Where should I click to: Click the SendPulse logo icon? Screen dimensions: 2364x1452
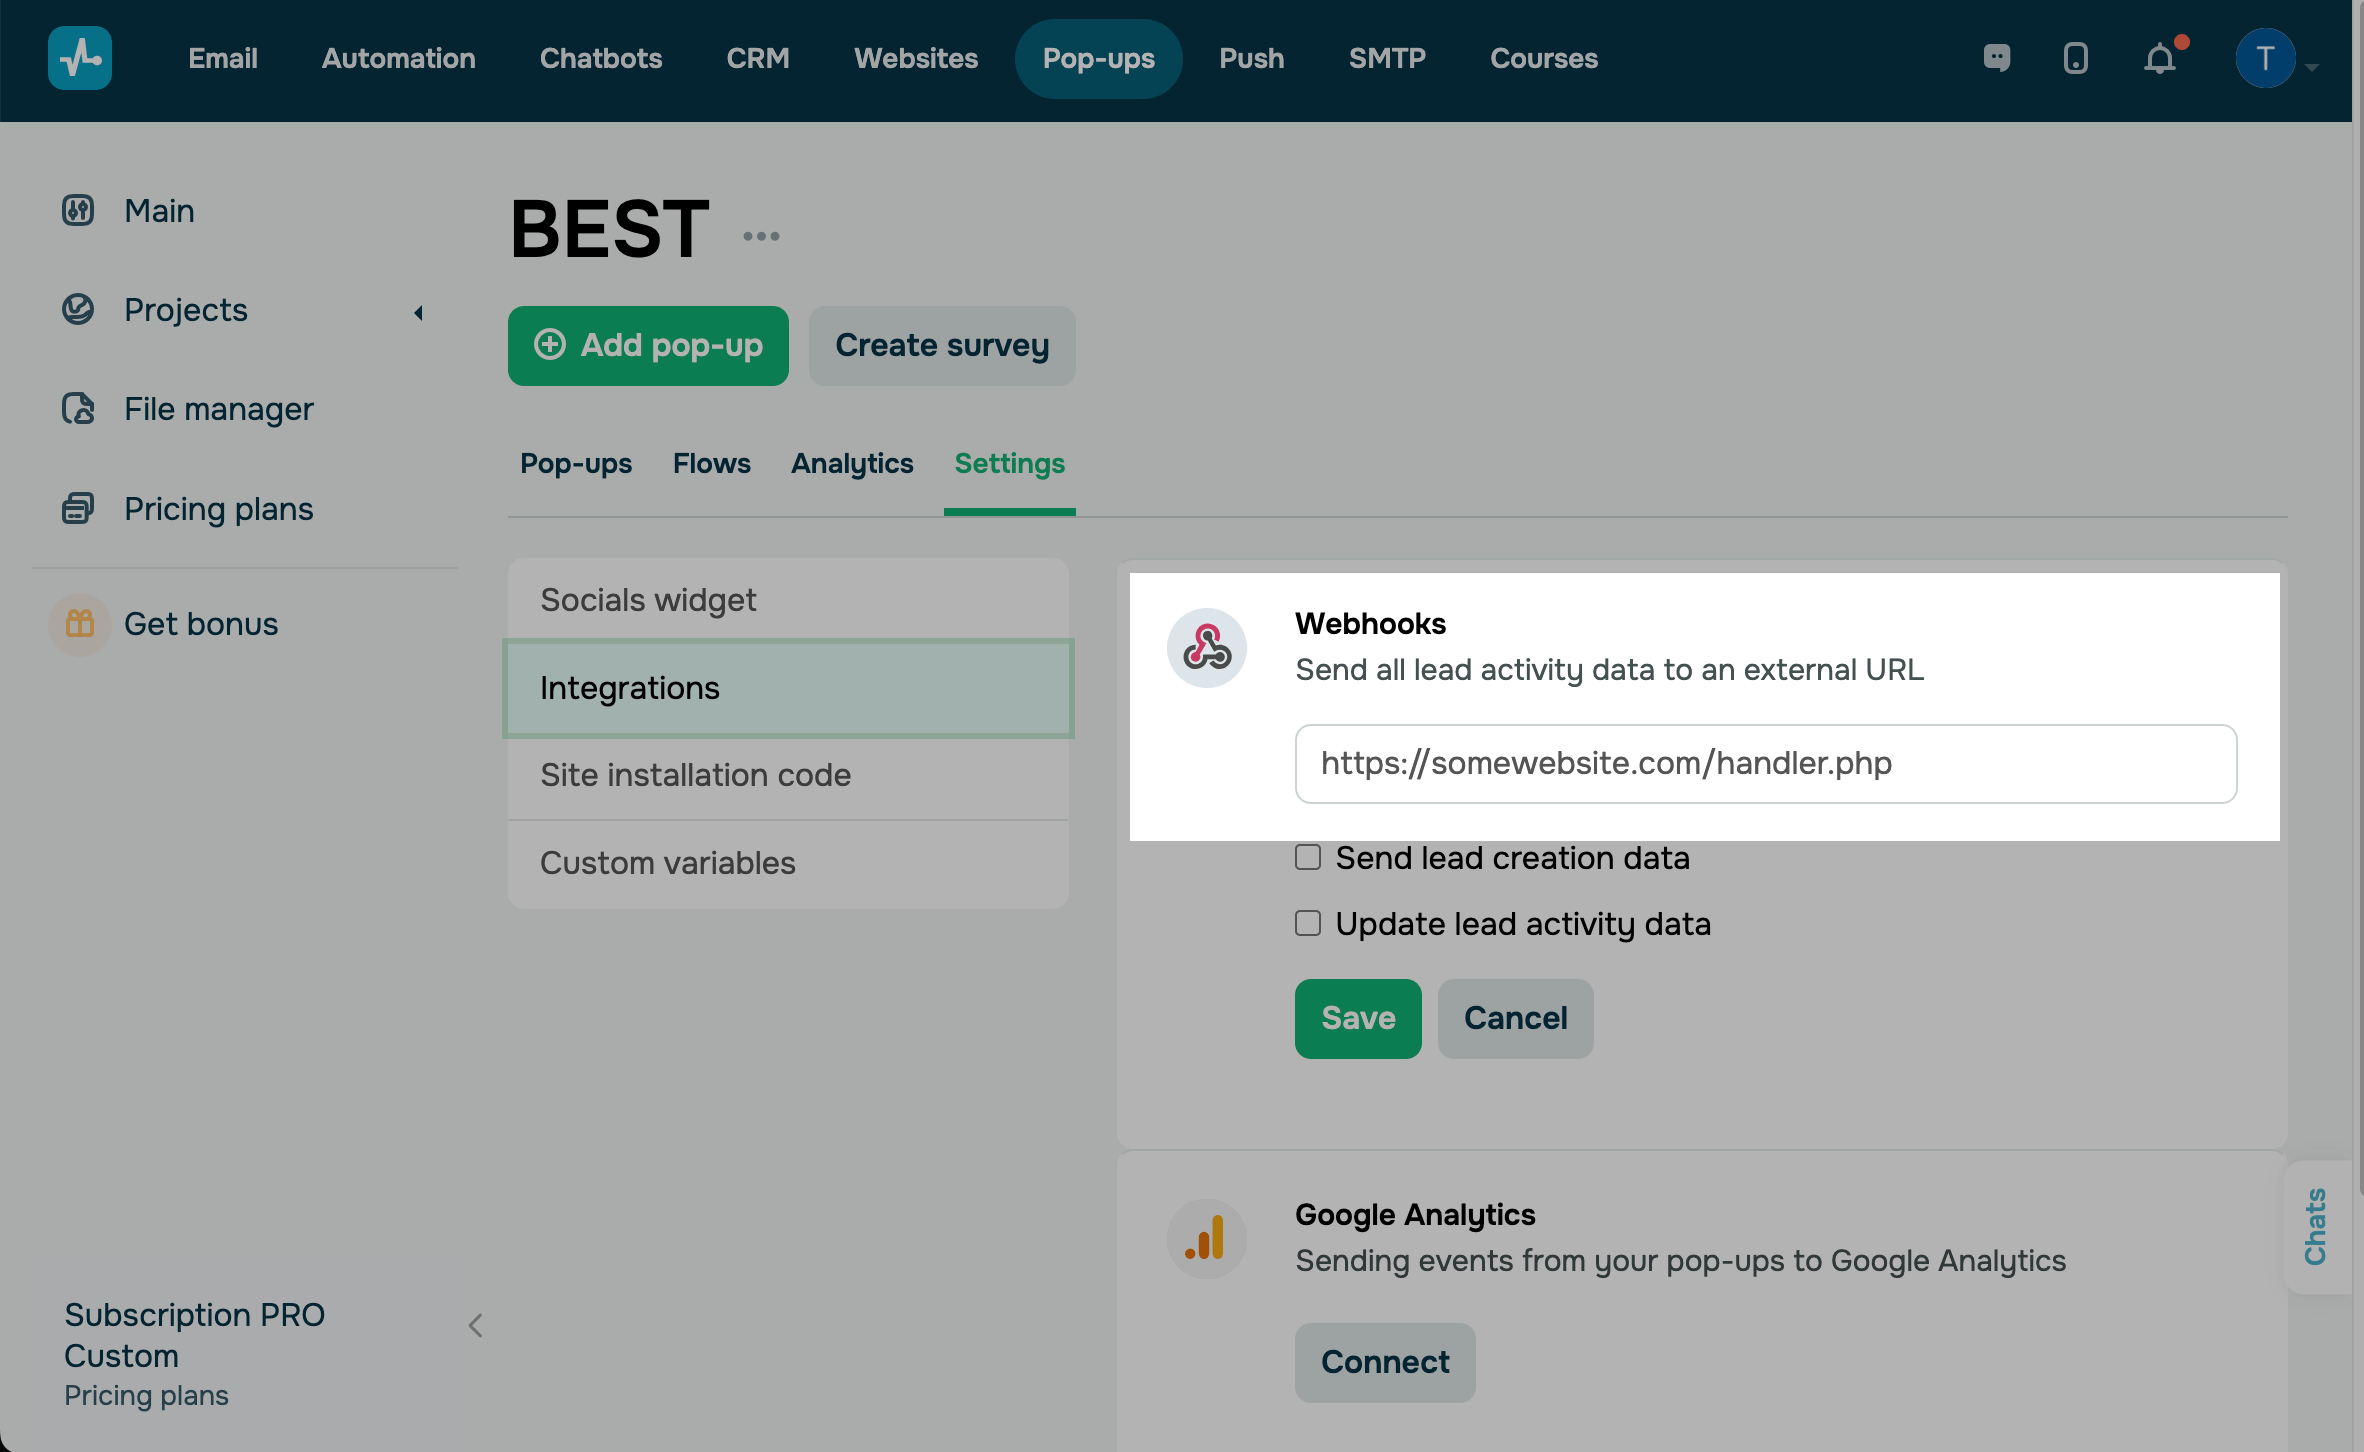pos(80,58)
